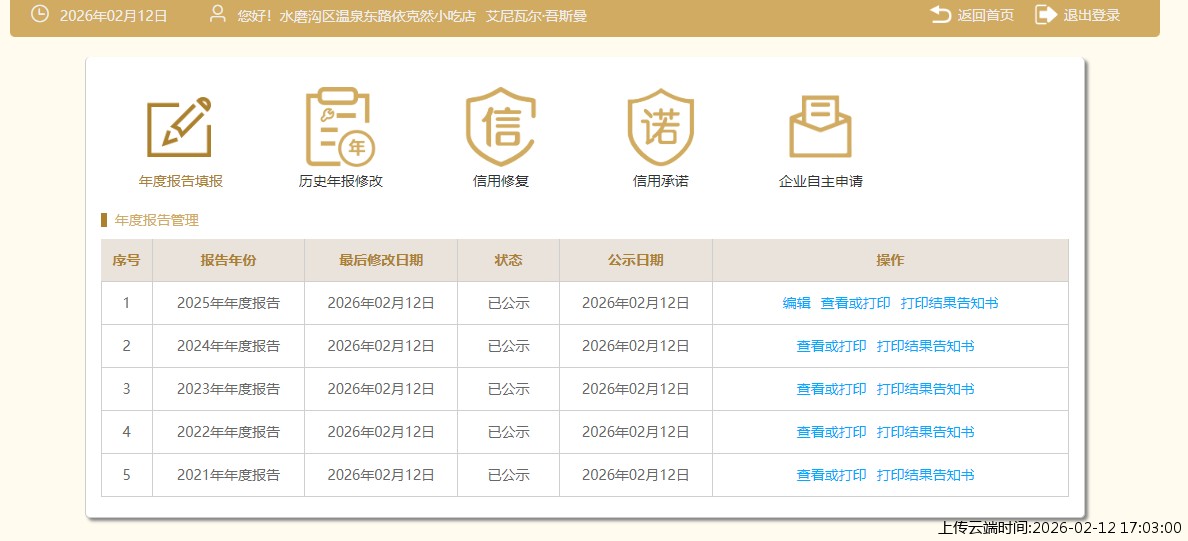Click the return arrow icon beside 返回首页

[x=940, y=14]
